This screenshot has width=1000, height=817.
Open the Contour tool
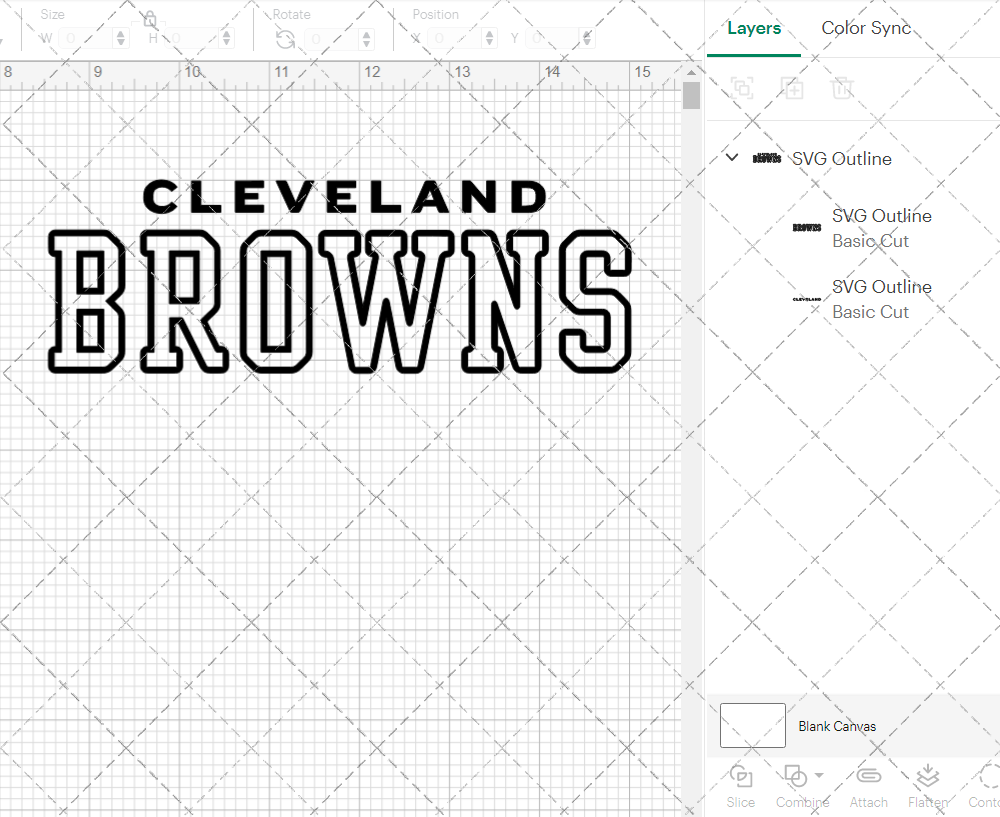[988, 785]
